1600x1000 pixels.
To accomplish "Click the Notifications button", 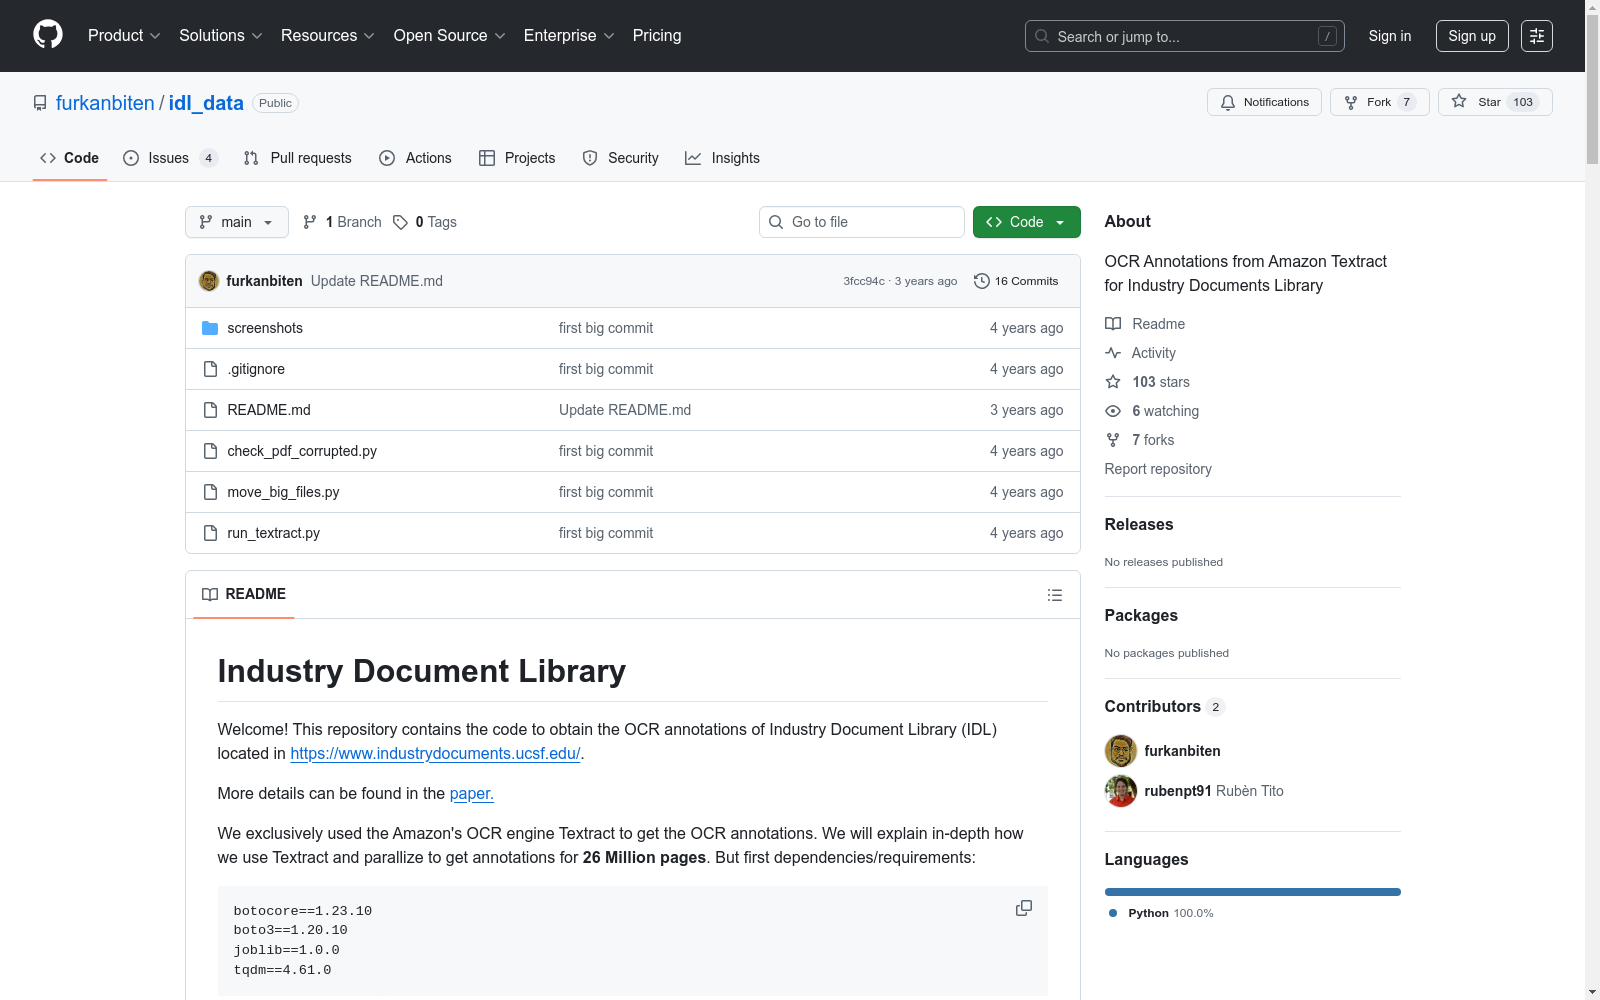I will (1264, 102).
